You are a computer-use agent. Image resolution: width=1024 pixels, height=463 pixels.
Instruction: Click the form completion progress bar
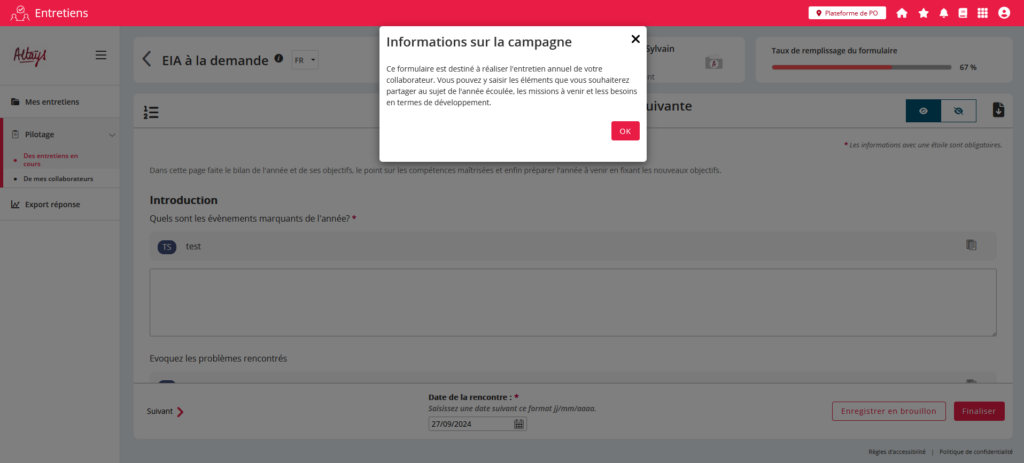pyautogui.click(x=861, y=67)
